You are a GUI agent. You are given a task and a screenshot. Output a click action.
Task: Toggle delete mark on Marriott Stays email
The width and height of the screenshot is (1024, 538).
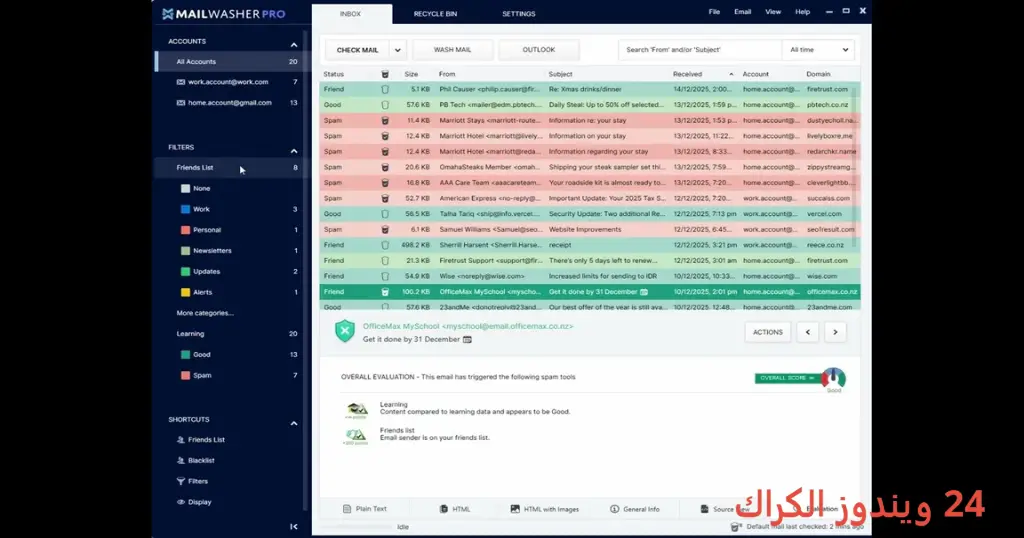point(385,121)
